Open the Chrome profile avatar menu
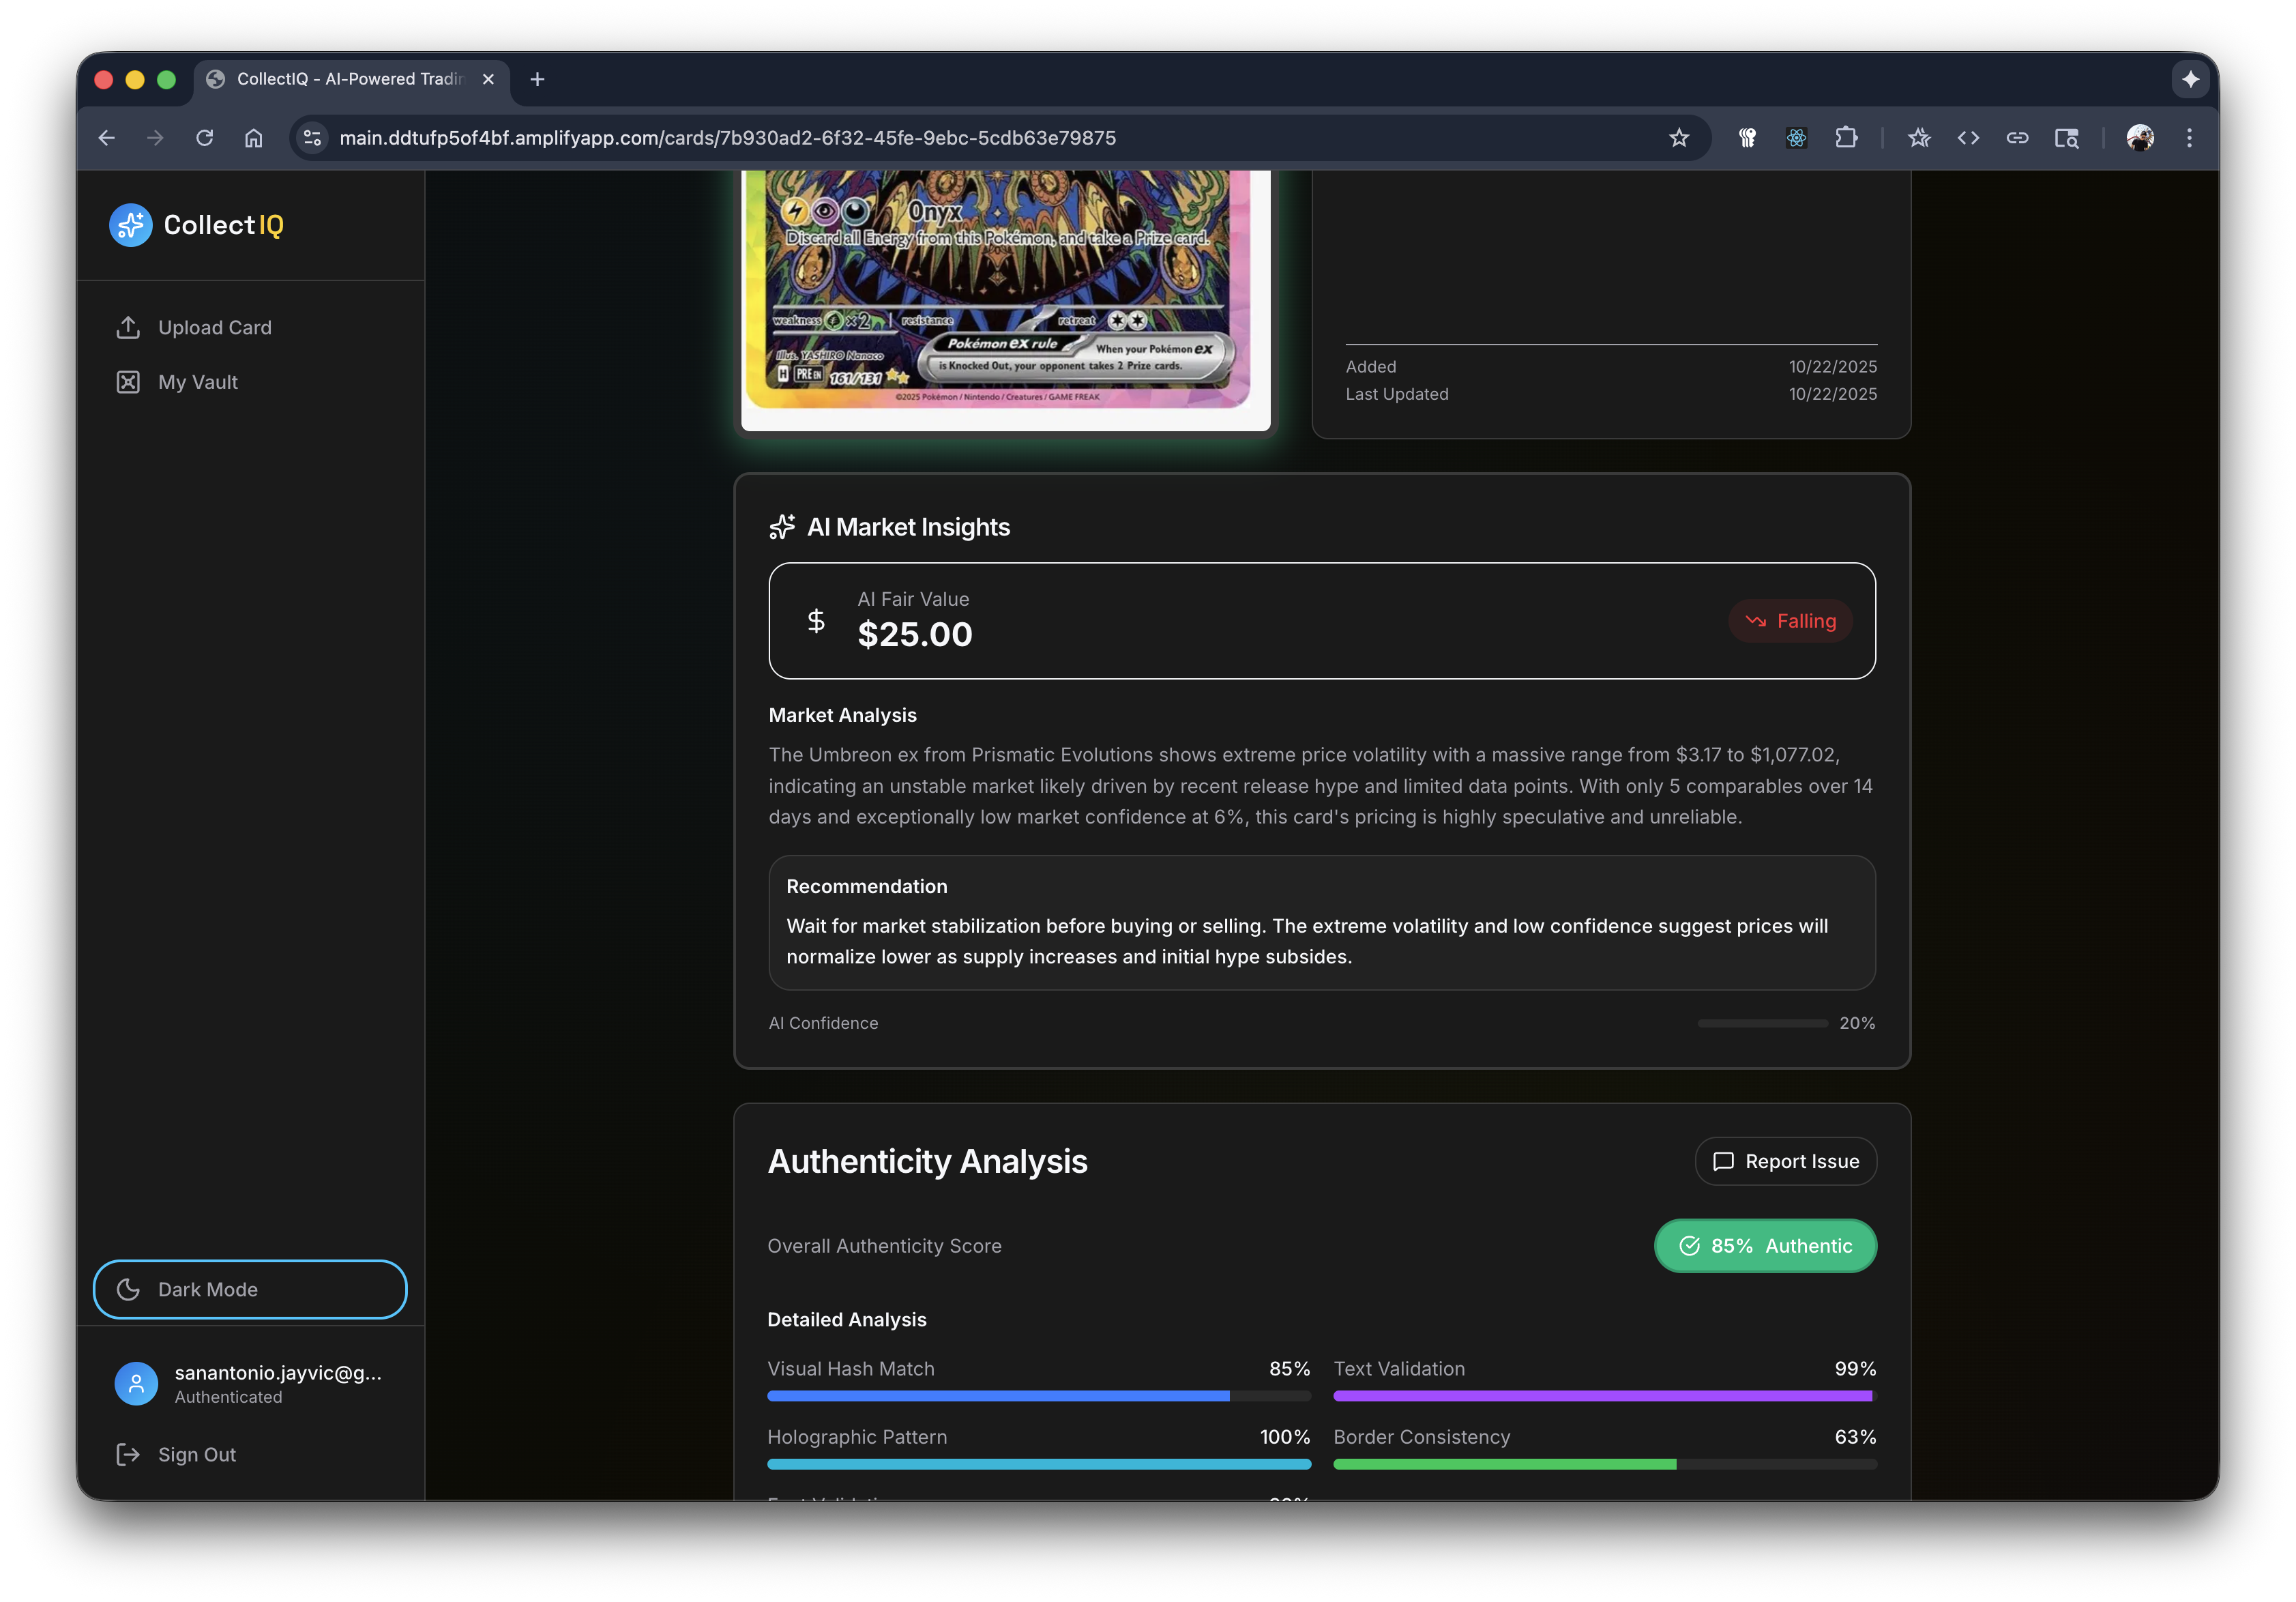The height and width of the screenshot is (1602, 2296). [2139, 138]
